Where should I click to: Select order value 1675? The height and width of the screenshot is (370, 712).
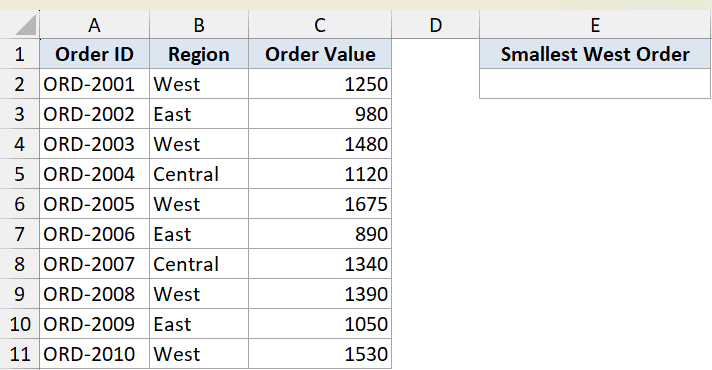[320, 204]
